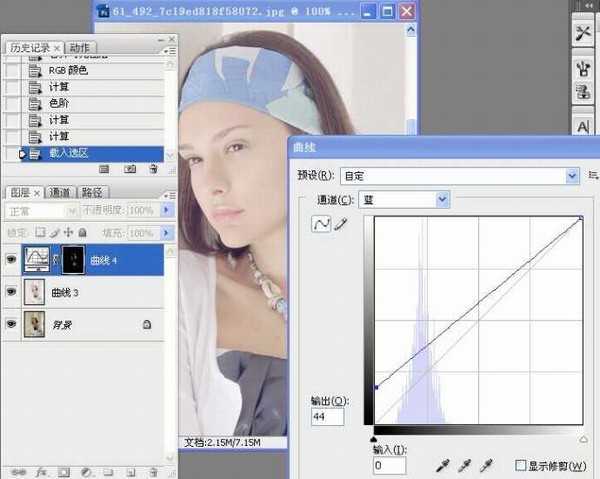Open the layer blend mode dropdown
Image resolution: width=600 pixels, height=479 pixels.
click(x=42, y=211)
